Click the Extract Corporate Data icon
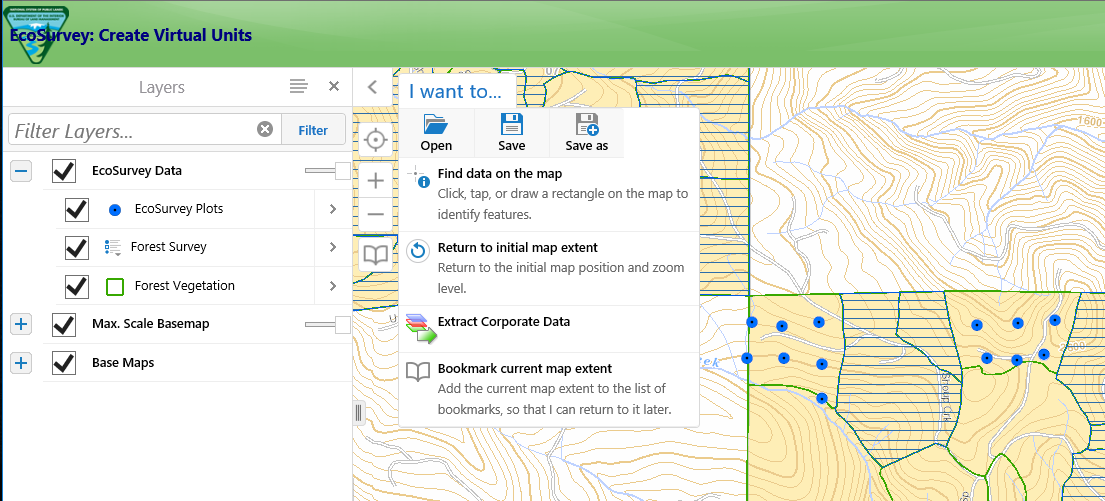Image resolution: width=1105 pixels, height=501 pixels. point(421,328)
